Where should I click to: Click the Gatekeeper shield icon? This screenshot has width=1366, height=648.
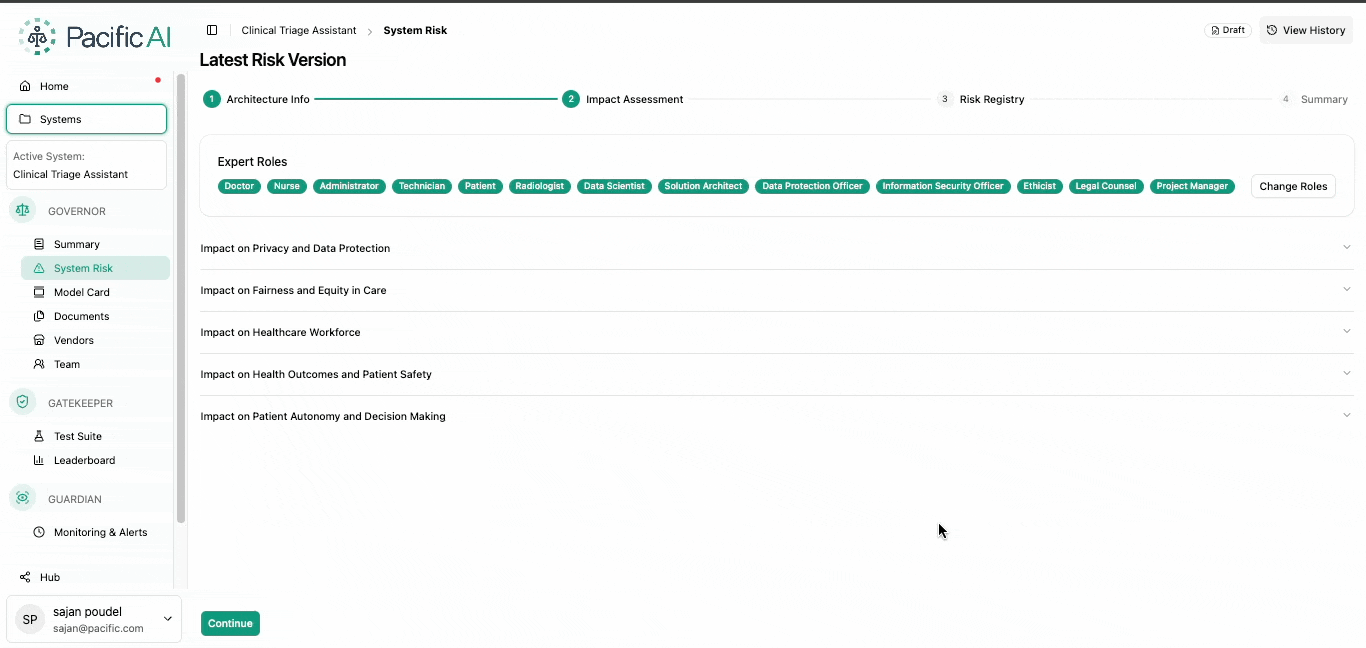point(23,402)
